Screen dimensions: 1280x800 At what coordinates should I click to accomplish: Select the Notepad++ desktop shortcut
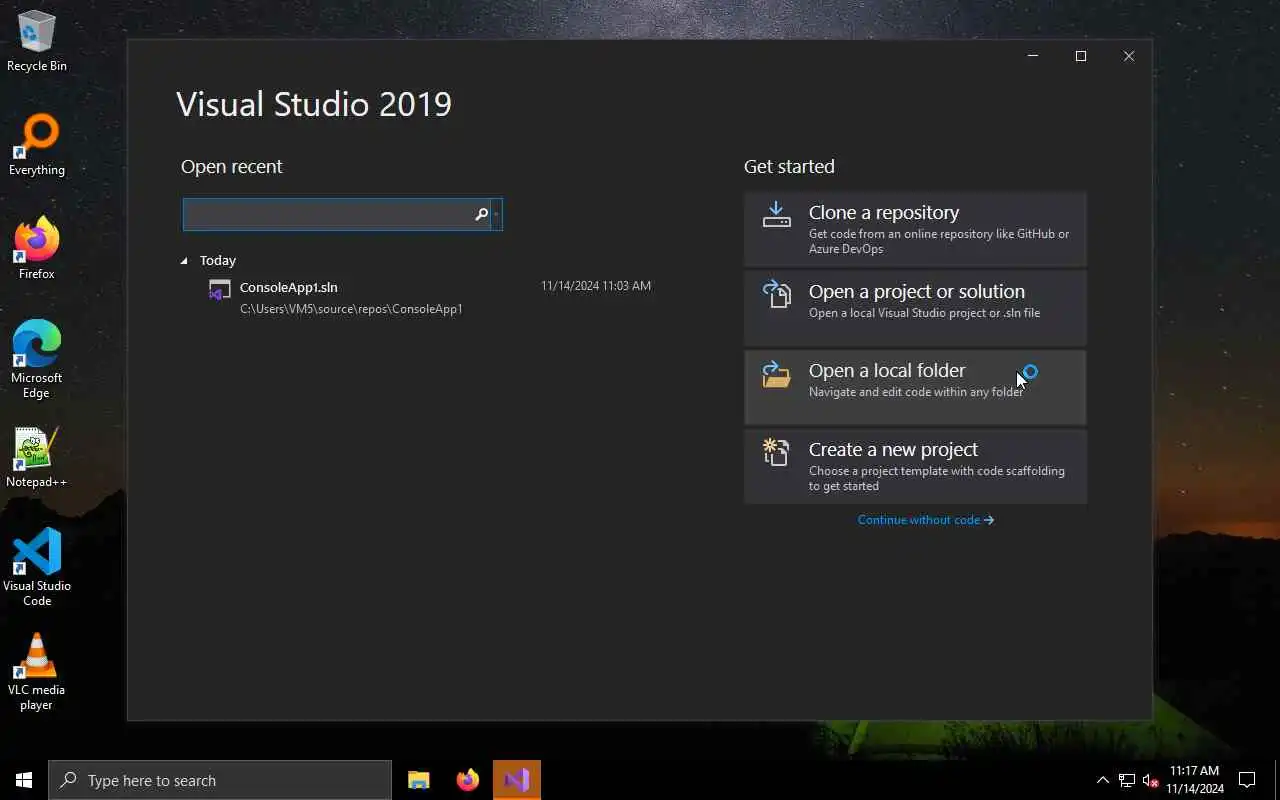[37, 457]
